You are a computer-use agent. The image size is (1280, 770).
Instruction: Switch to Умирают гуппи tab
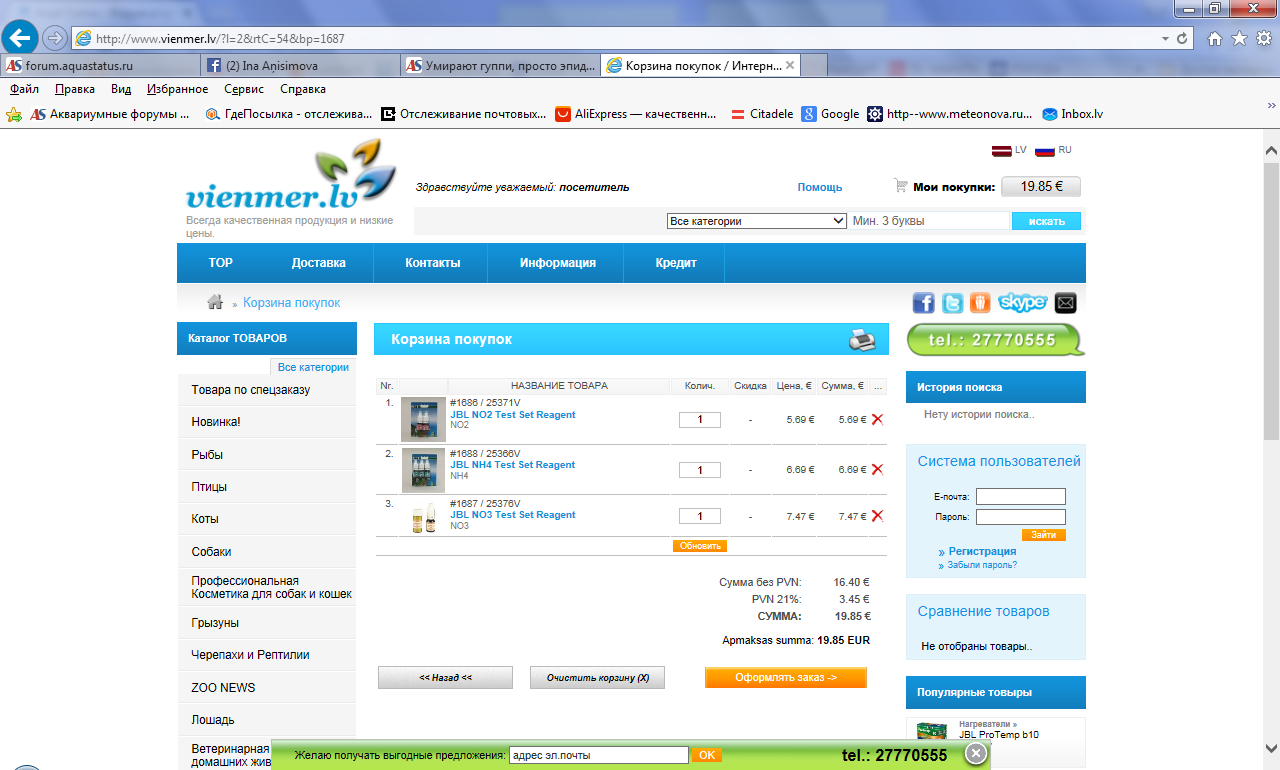(500, 65)
